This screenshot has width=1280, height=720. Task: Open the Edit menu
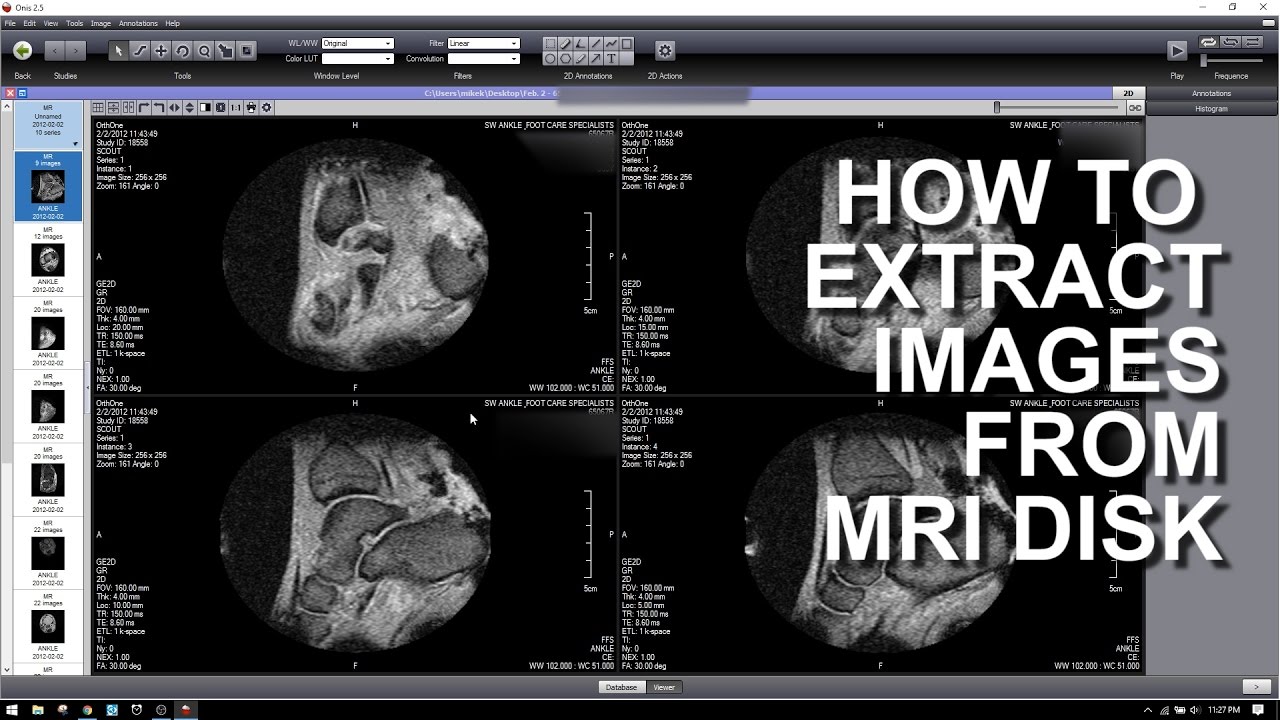point(30,23)
